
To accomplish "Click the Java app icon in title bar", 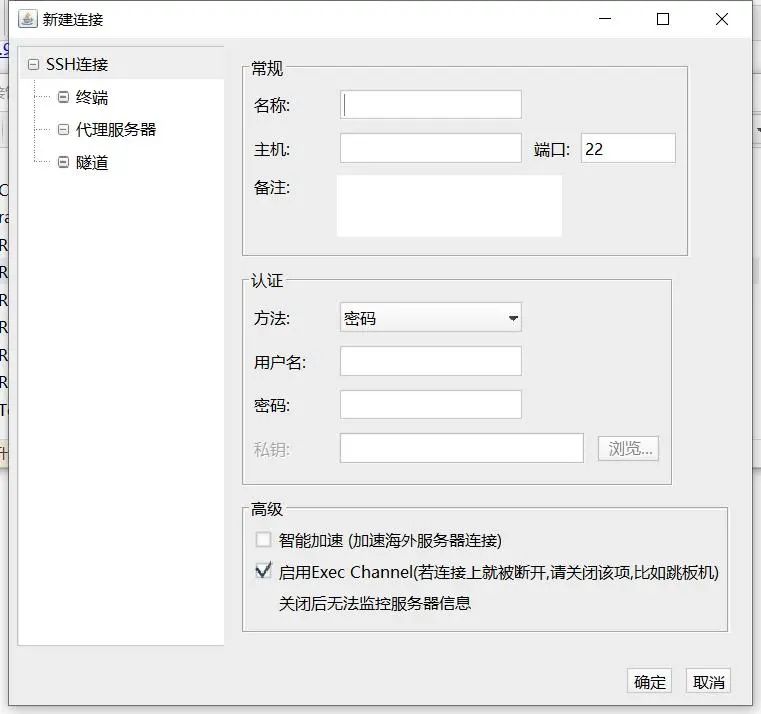I will 27,19.
